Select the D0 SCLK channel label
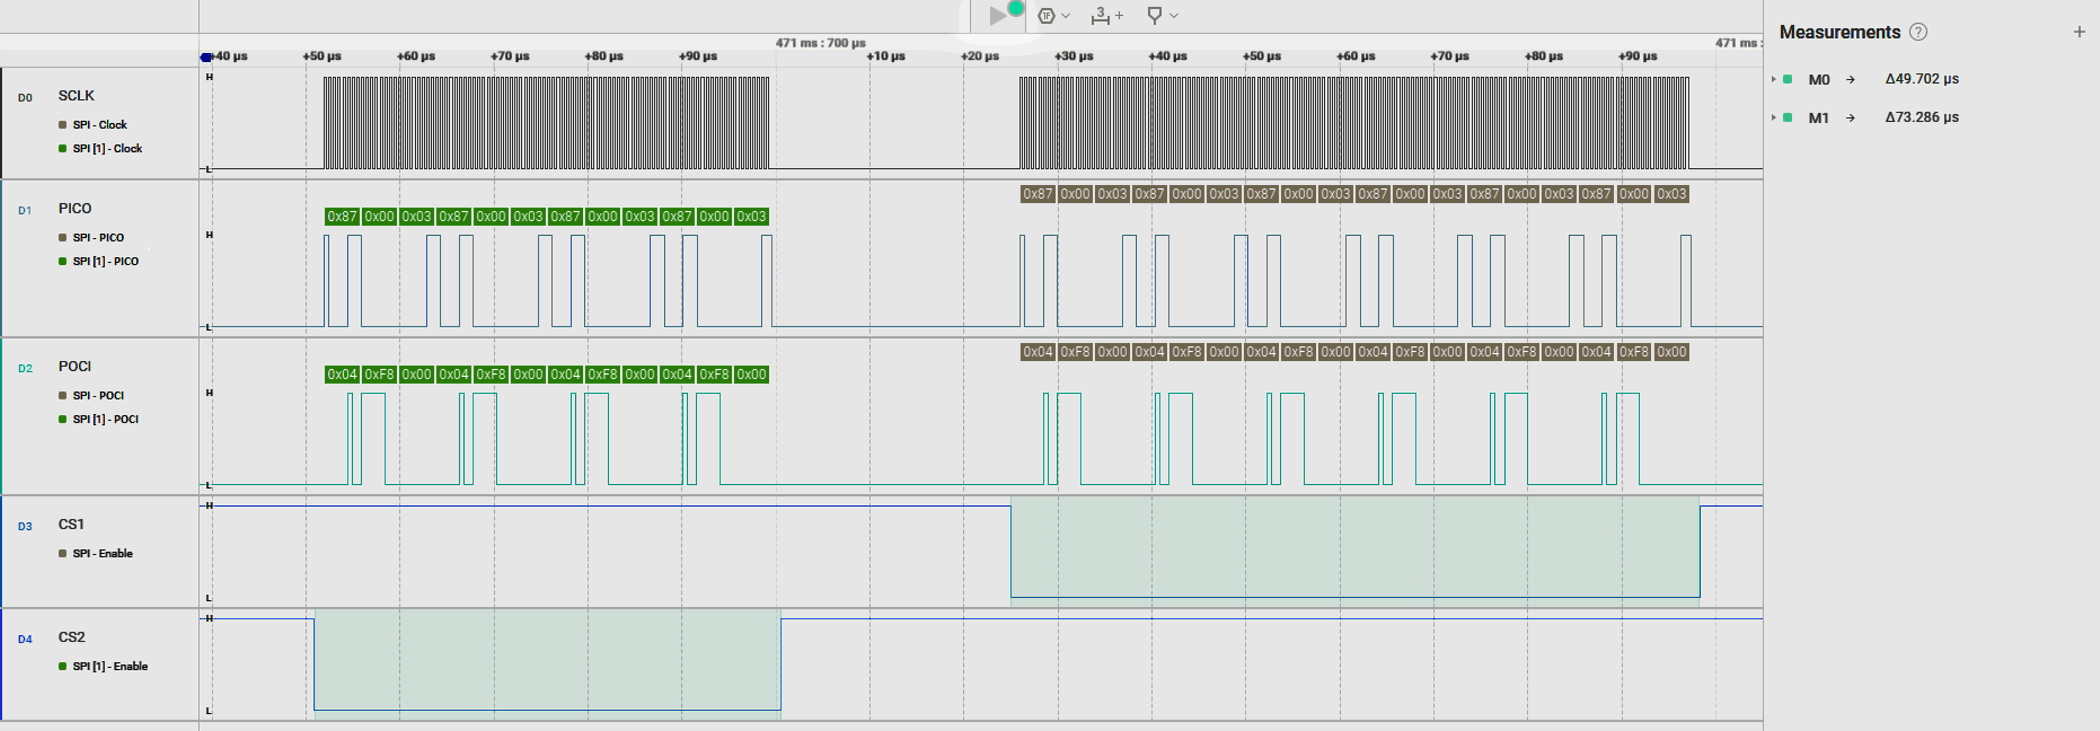The height and width of the screenshot is (731, 2100). tap(76, 96)
